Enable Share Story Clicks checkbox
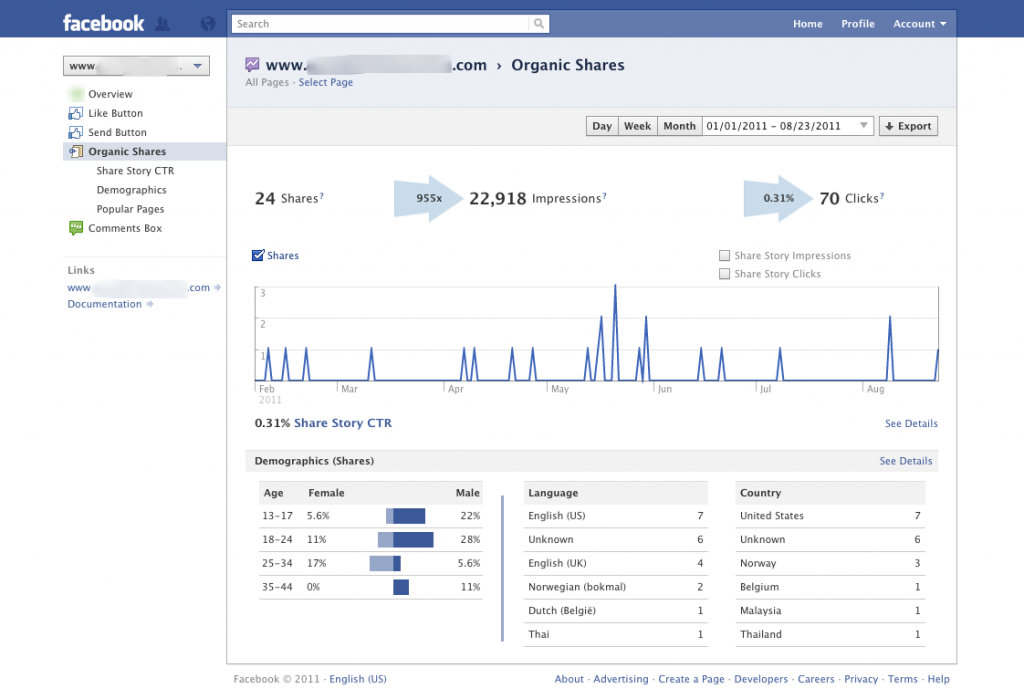Viewport: 1024px width, 699px height. (x=724, y=274)
